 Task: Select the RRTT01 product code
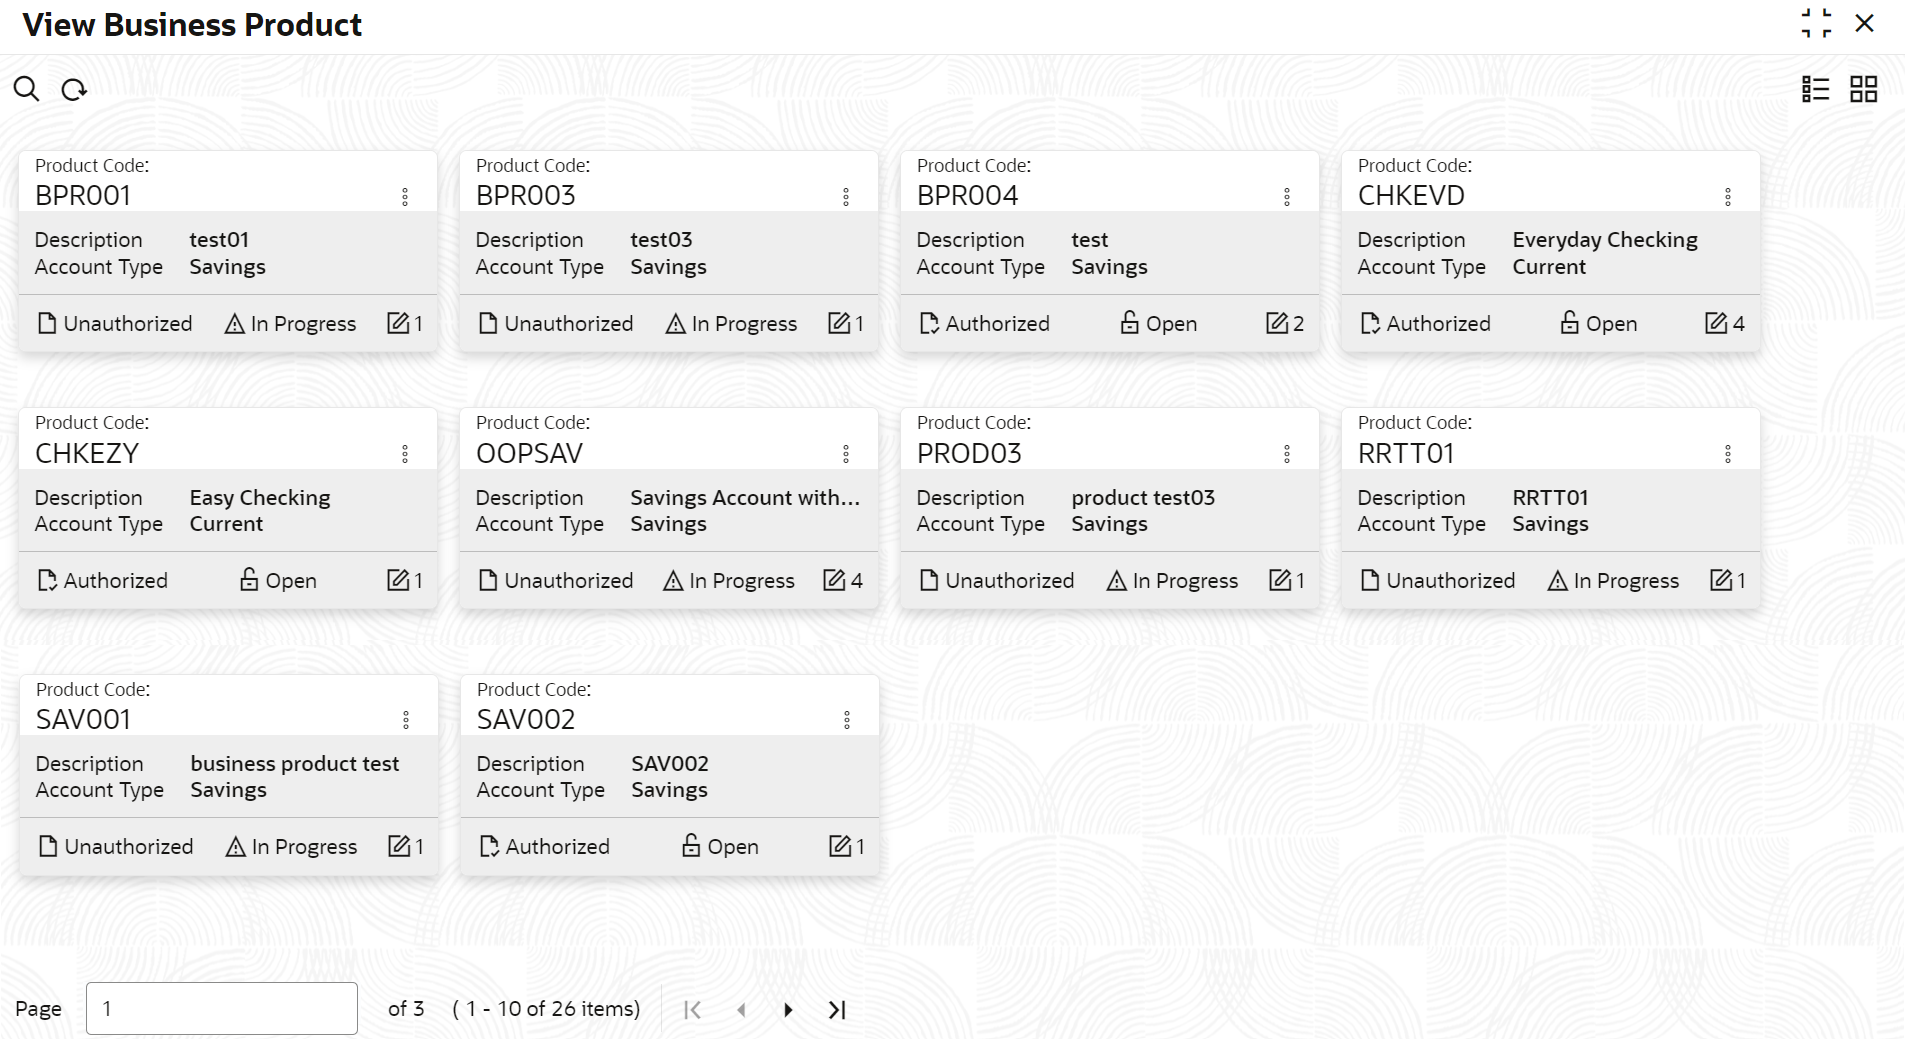point(1405,454)
